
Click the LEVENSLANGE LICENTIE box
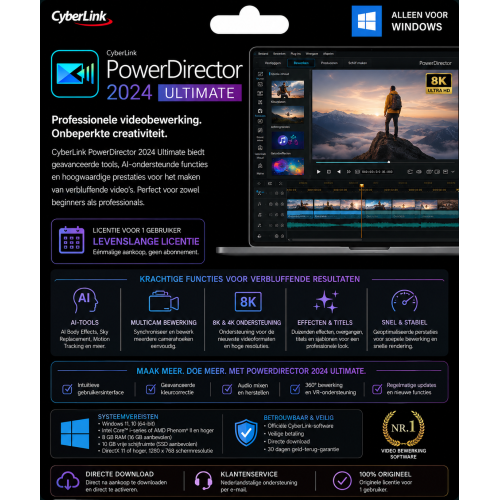coord(128,241)
